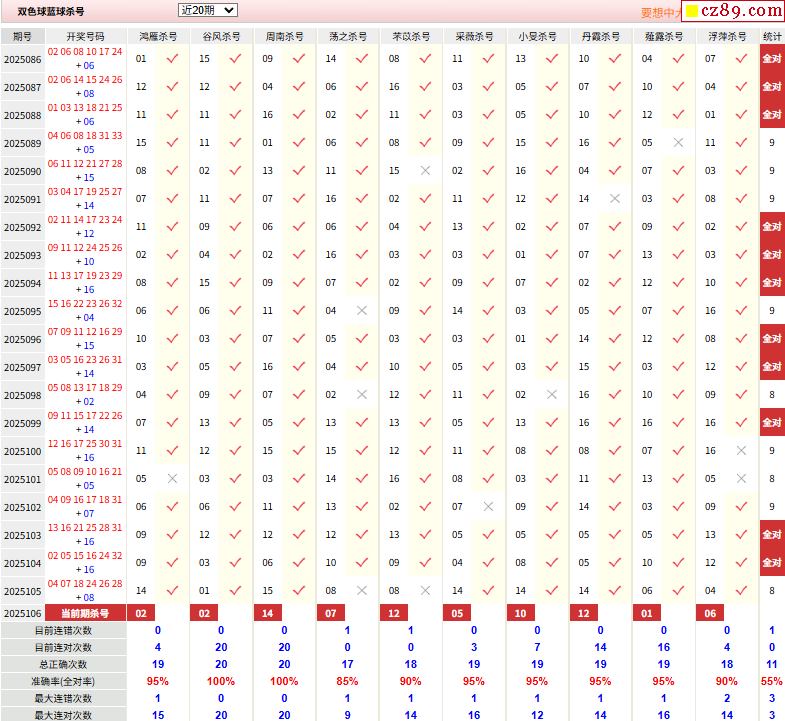This screenshot has height=721, width=785.
Task: Click the X mark in 2025102 采薇杀号
Action: tap(488, 507)
